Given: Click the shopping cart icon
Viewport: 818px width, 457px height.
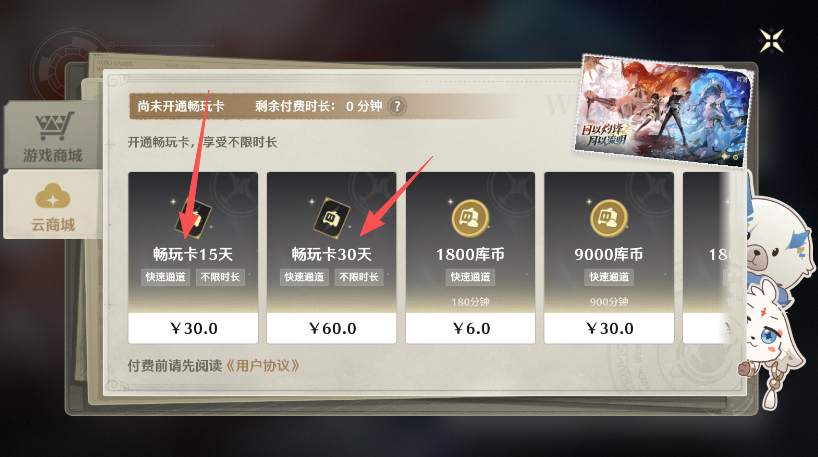Looking at the screenshot, I should click(x=53, y=126).
